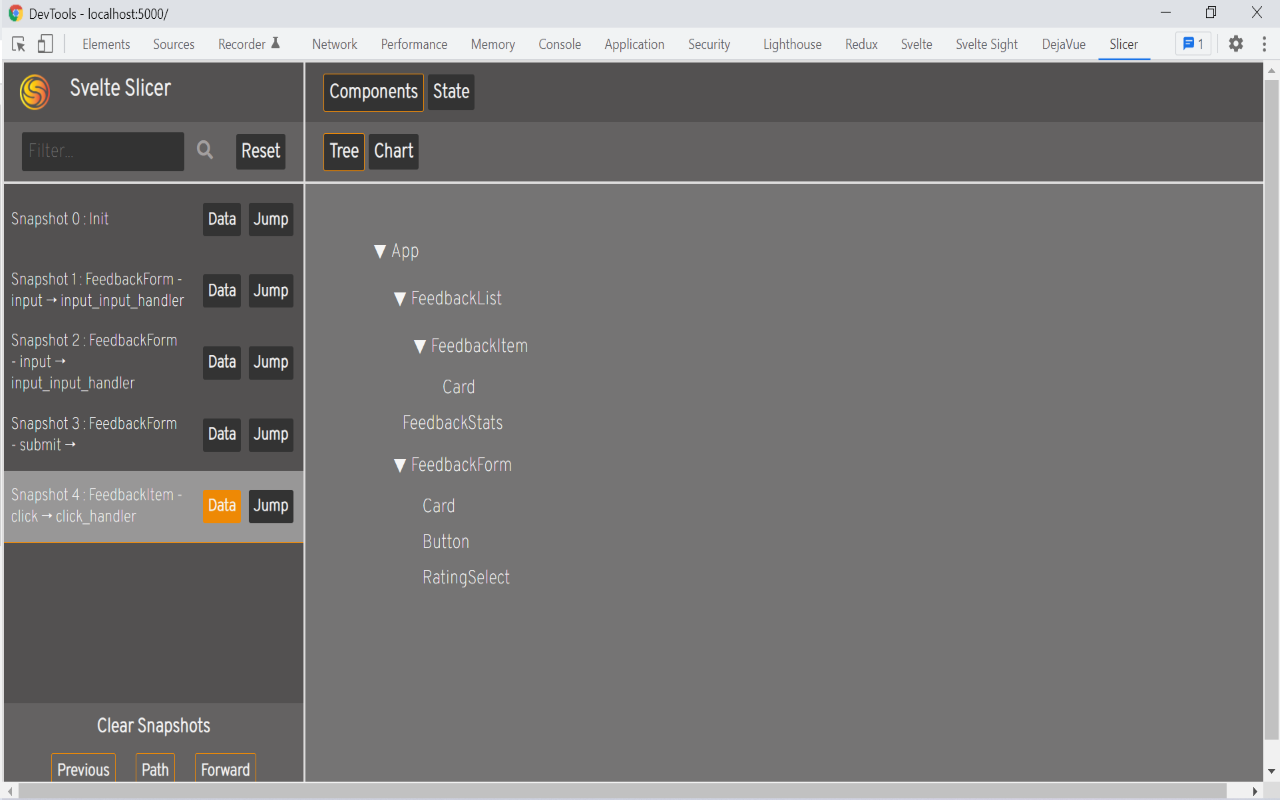Image resolution: width=1280 pixels, height=800 pixels.
Task: Collapse the FeedbackItem tree node
Action: [x=420, y=346]
